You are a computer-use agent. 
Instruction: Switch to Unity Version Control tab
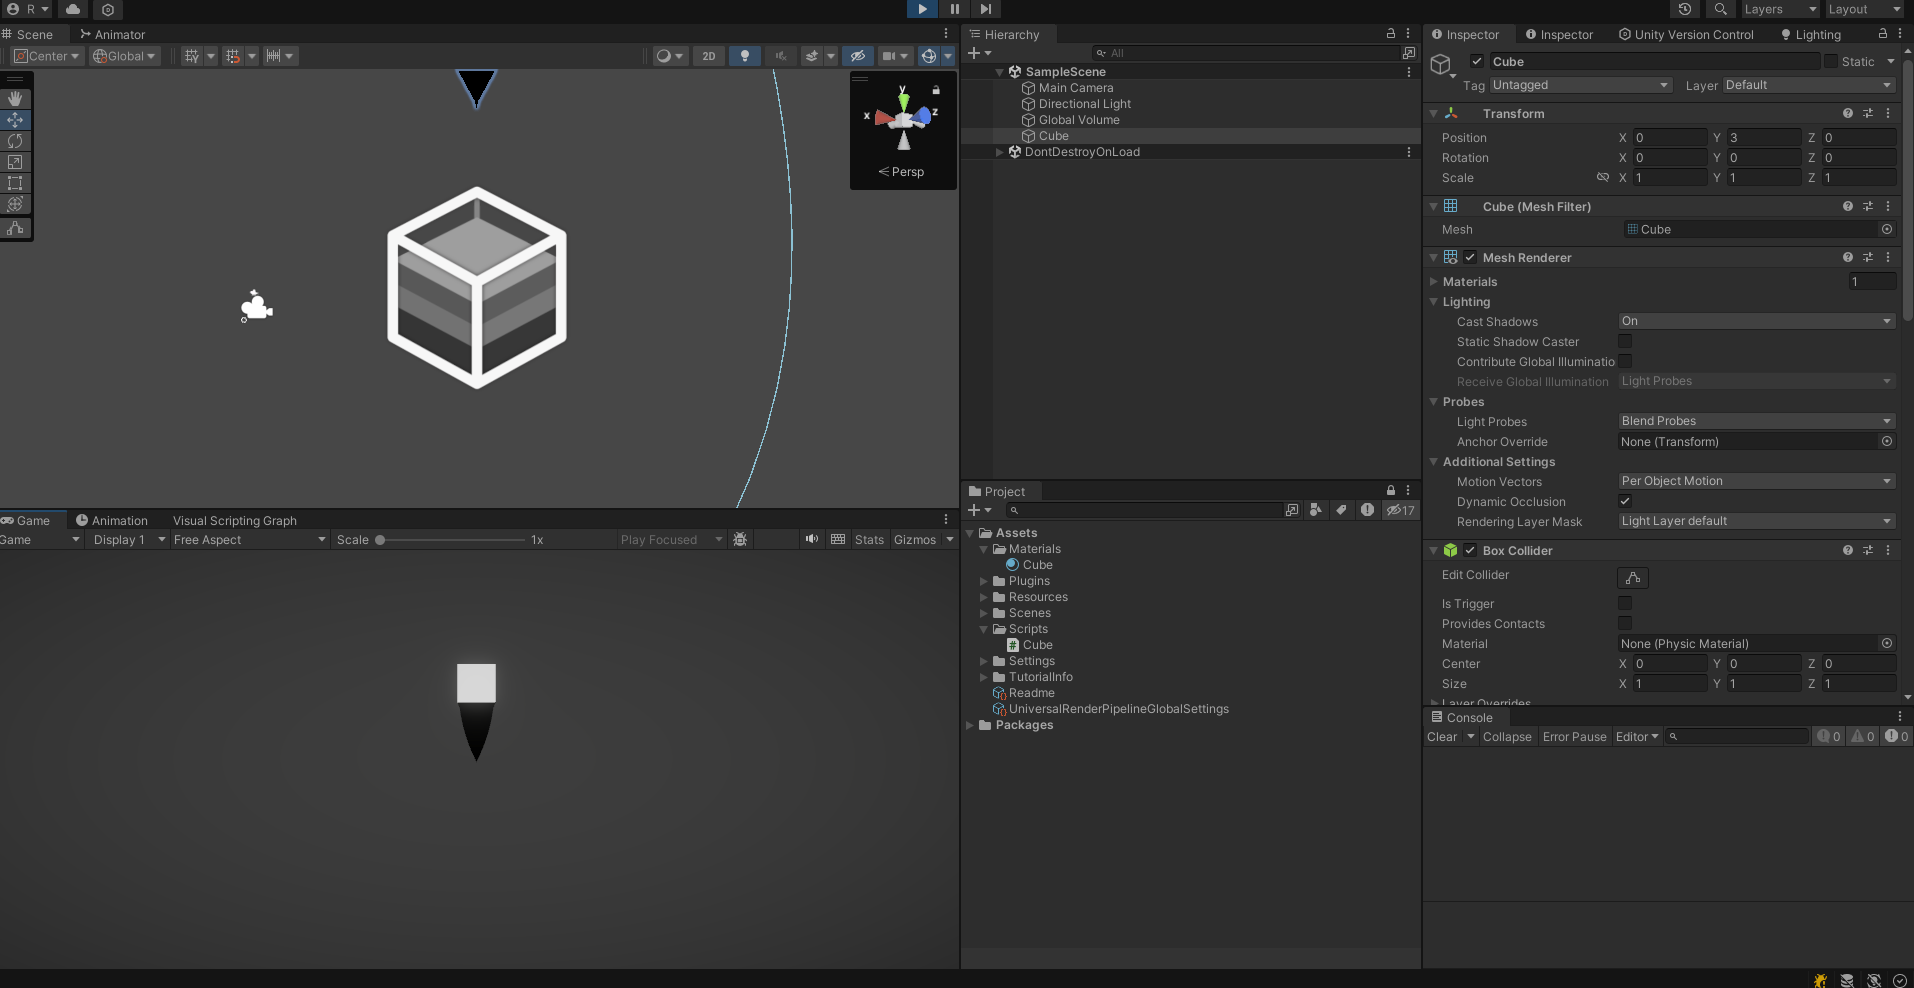tap(1686, 34)
